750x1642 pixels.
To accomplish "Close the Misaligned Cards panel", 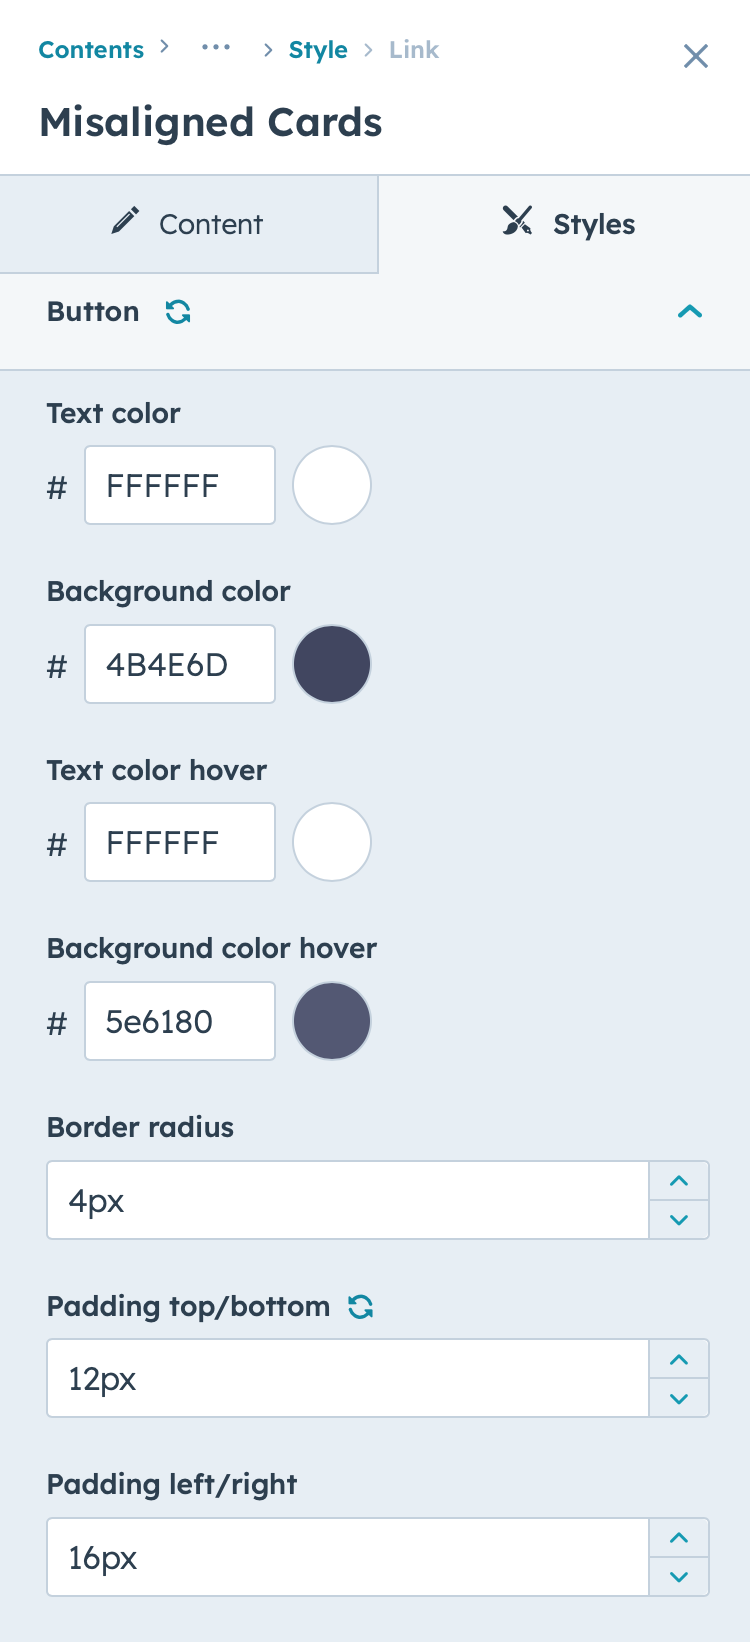I will (696, 56).
